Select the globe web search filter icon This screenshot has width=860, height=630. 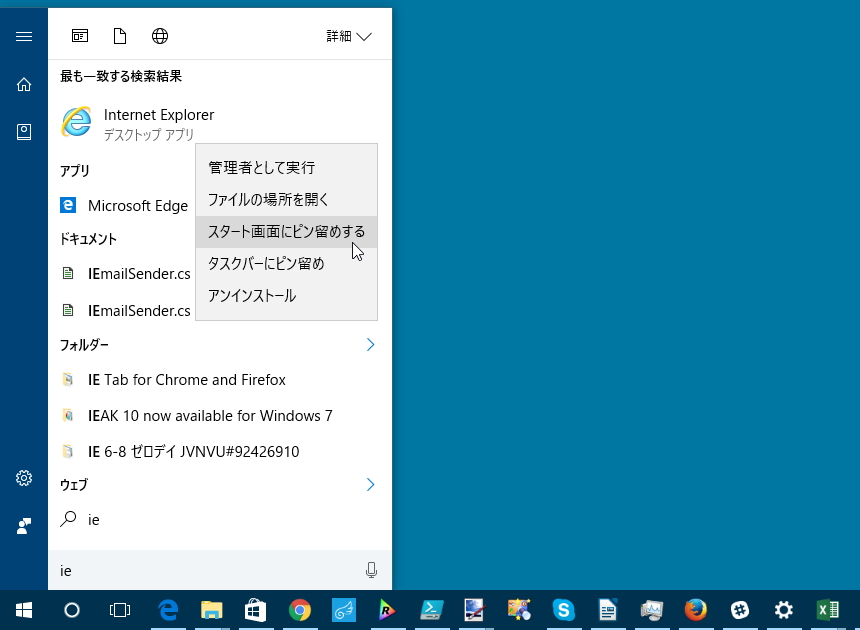coord(159,35)
